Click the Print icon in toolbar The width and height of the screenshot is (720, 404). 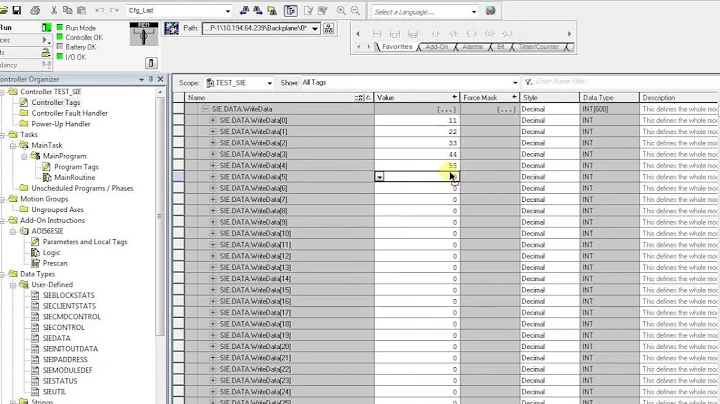pos(35,10)
